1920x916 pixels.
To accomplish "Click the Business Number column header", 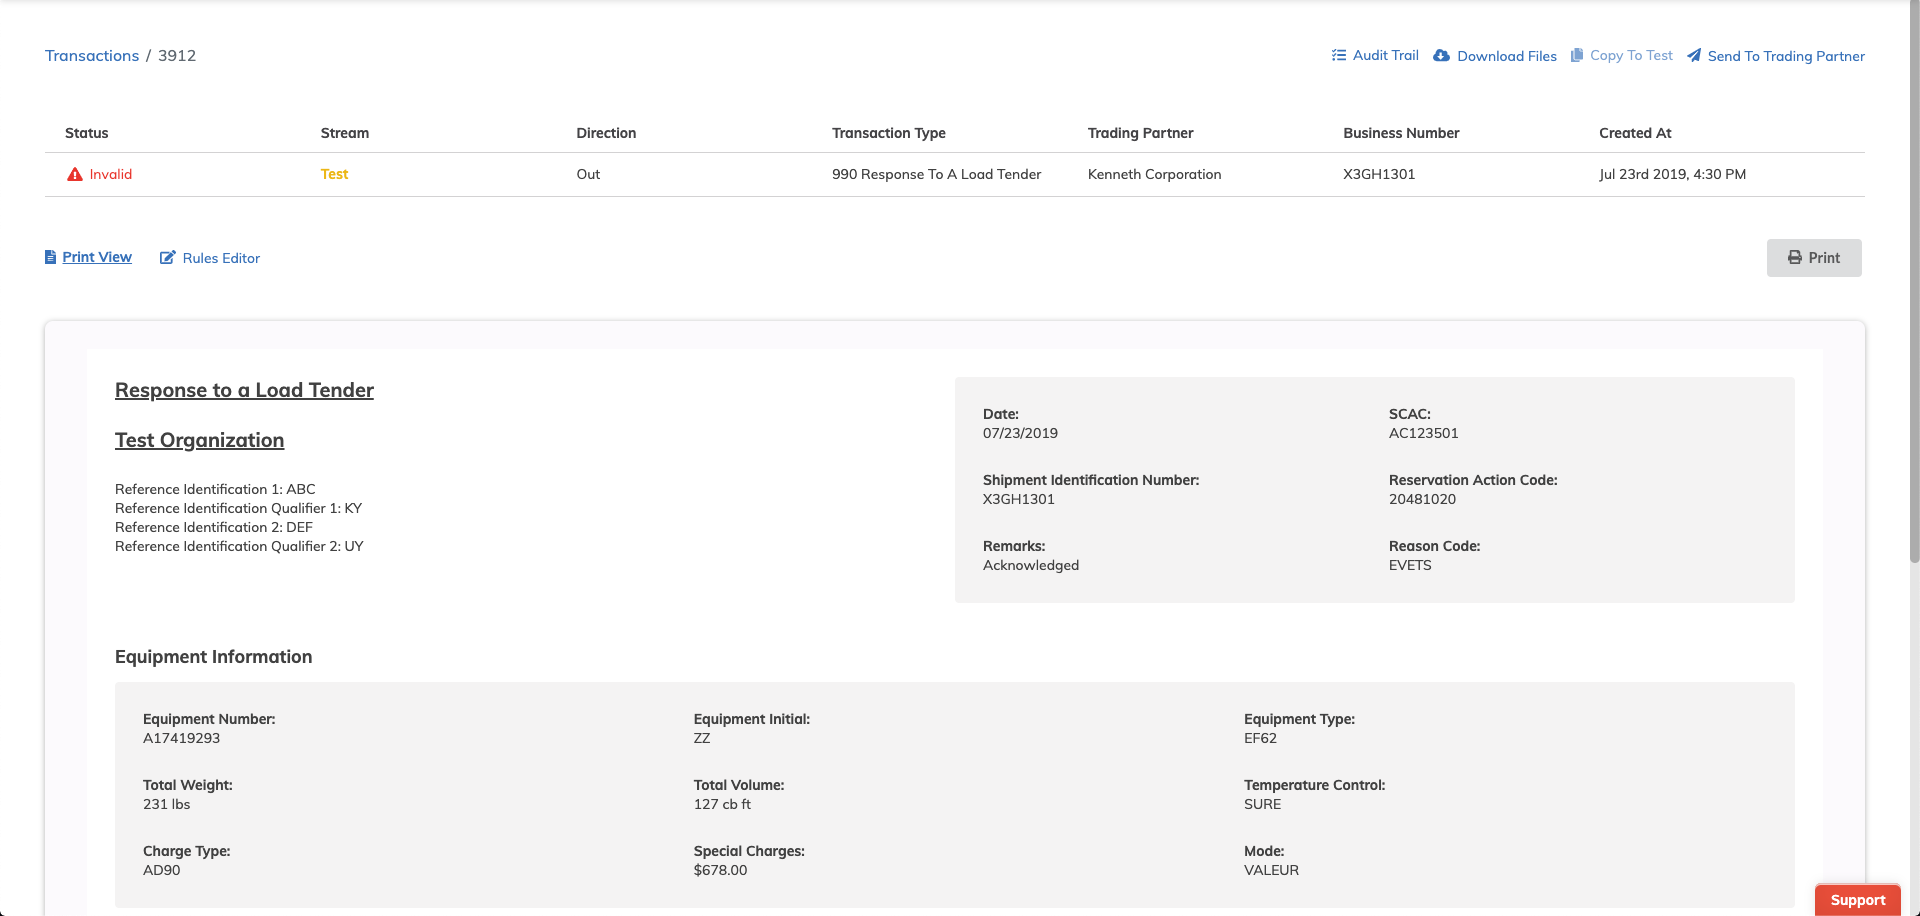I will (1401, 133).
